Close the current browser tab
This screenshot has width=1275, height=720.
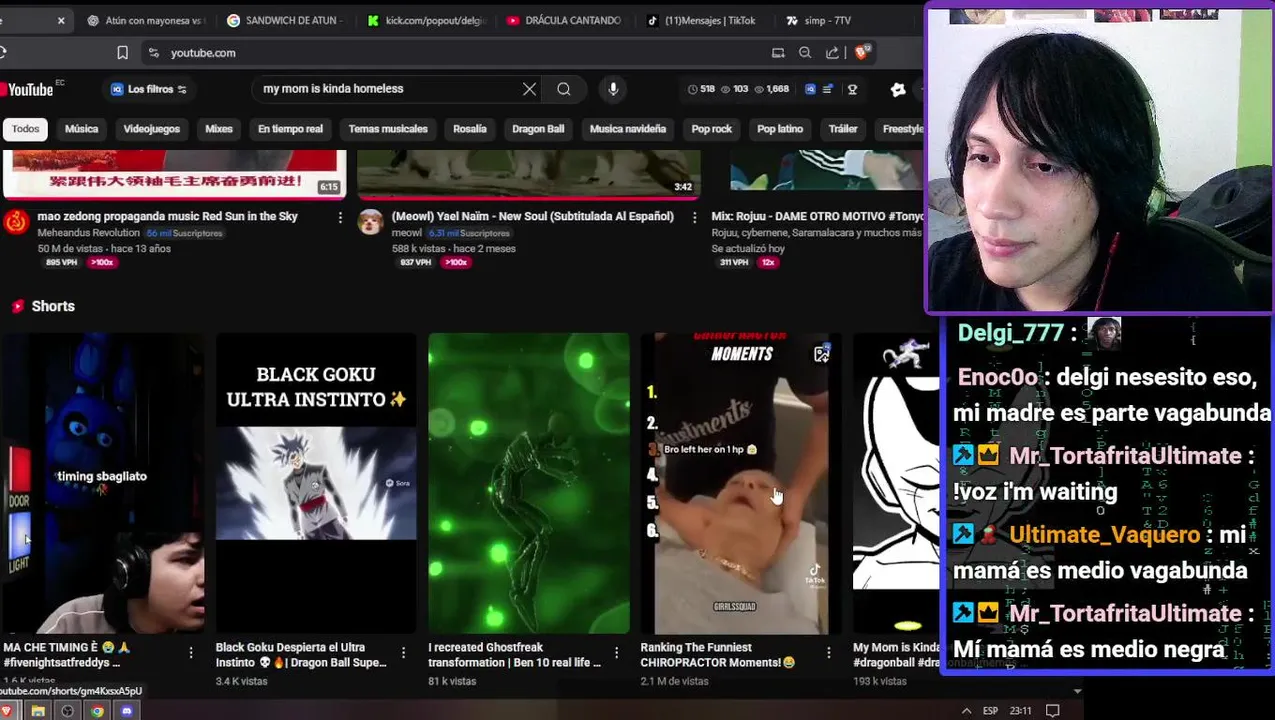61,20
